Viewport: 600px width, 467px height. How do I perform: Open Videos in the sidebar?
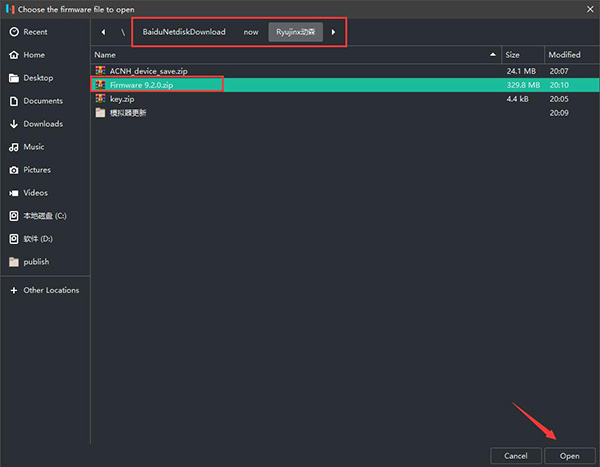coord(45,193)
